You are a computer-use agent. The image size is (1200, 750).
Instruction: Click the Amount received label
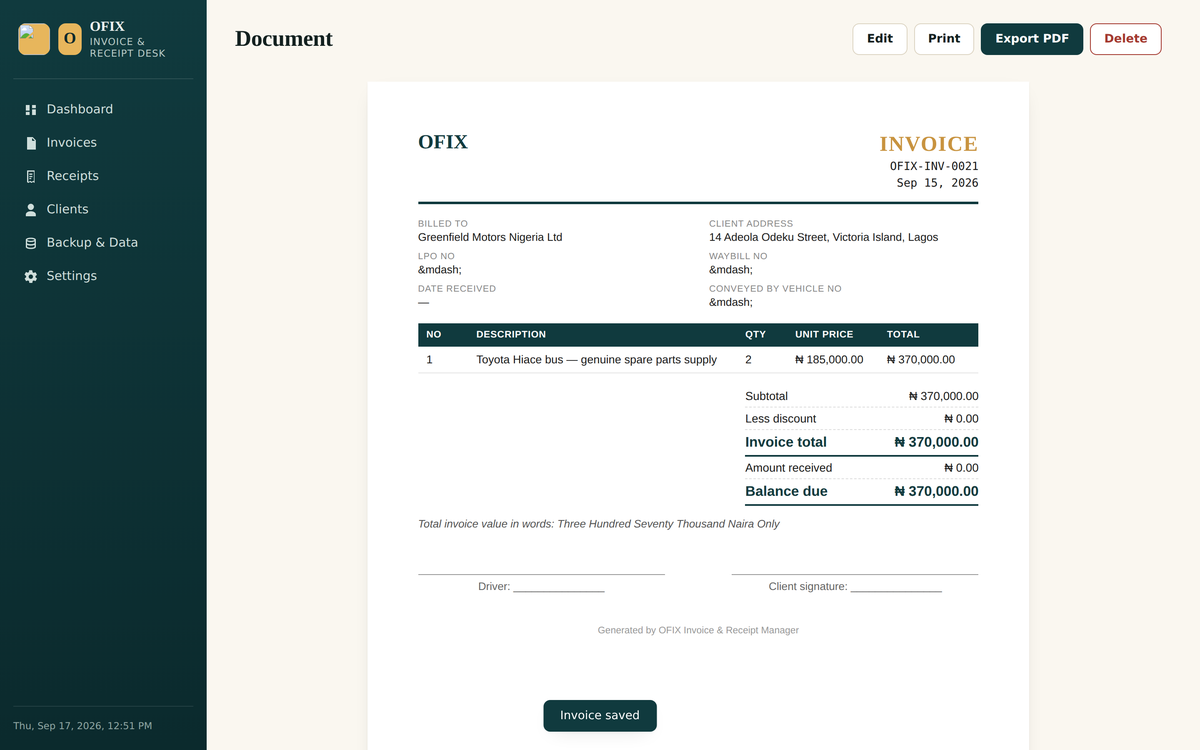(789, 468)
